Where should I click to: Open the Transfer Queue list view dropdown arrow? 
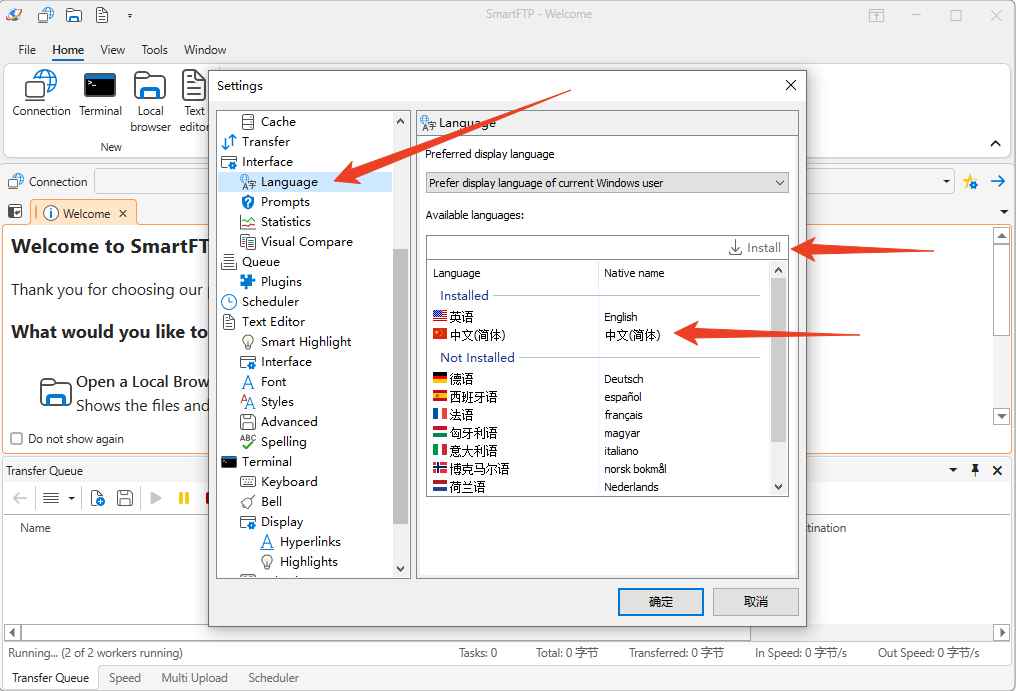[71, 498]
